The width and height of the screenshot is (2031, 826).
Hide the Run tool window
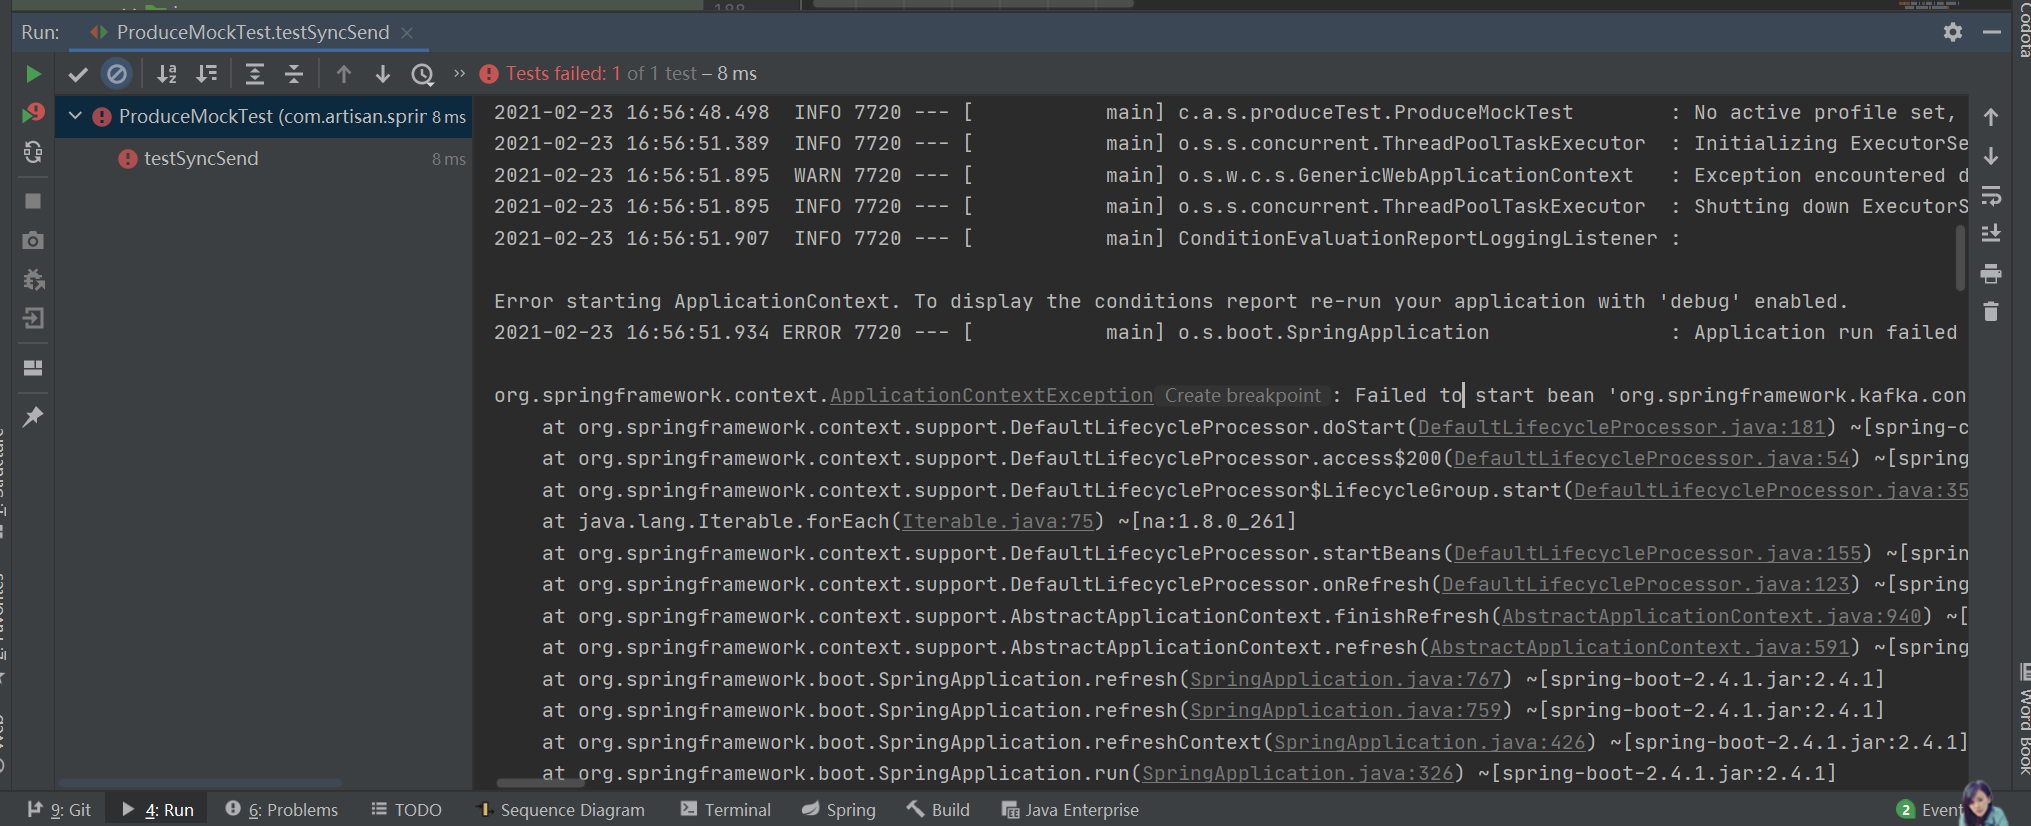(1992, 32)
